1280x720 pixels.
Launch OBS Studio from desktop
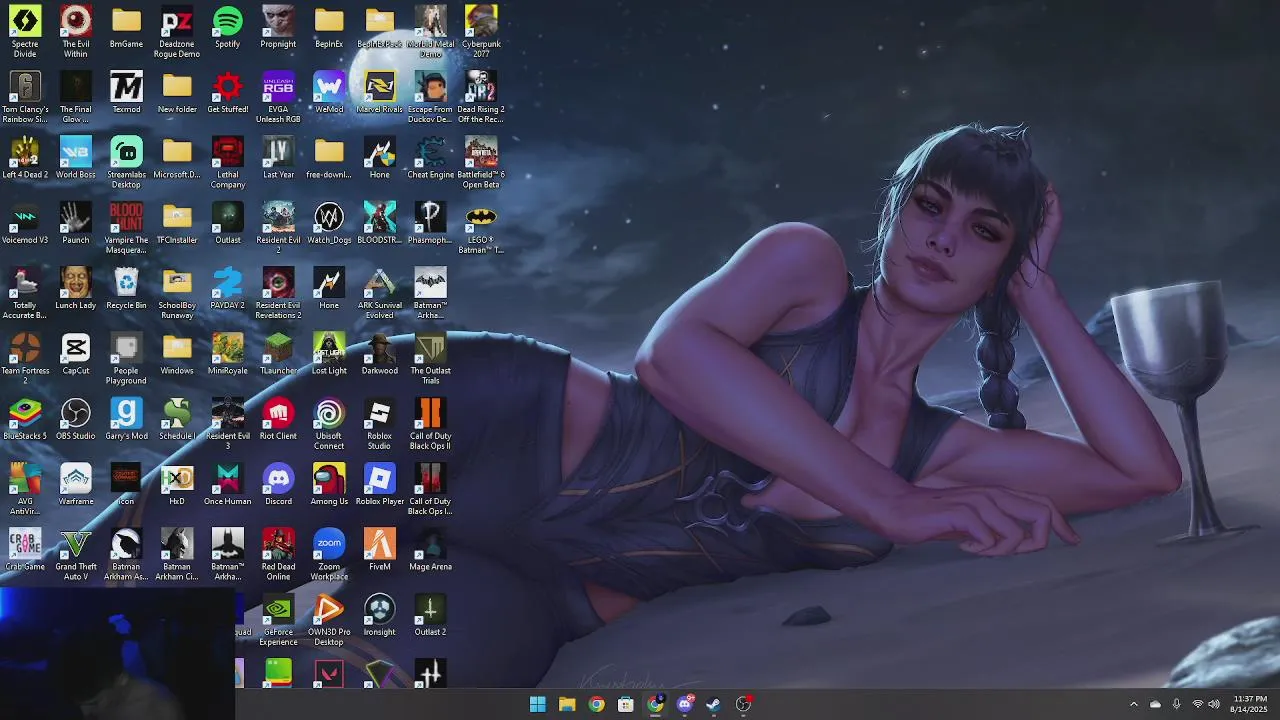coord(76,419)
